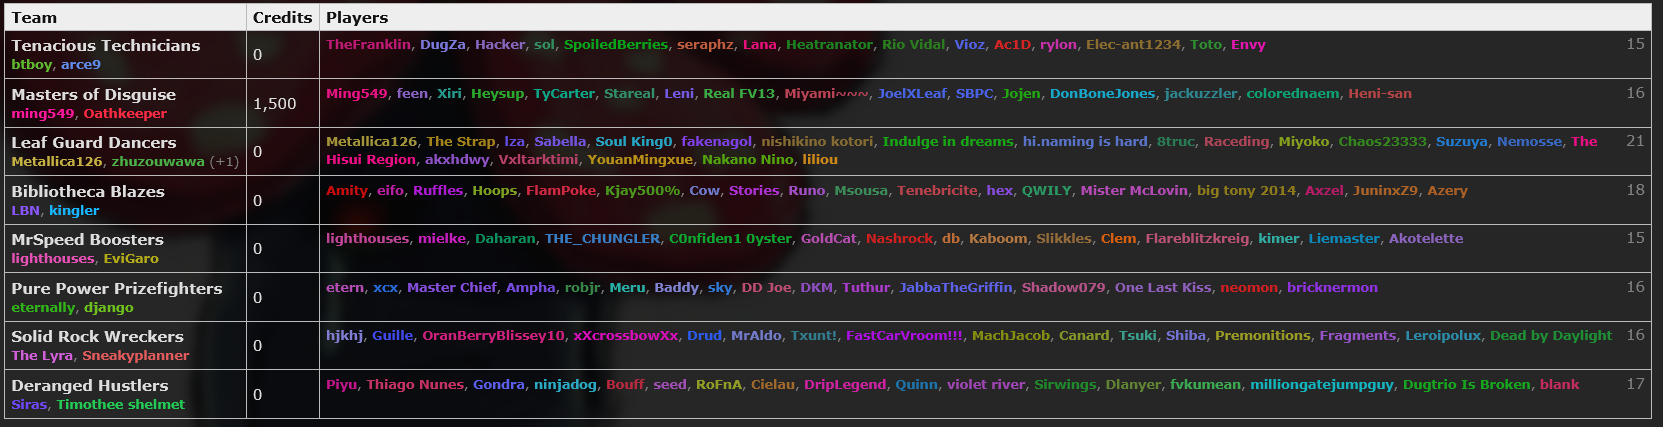Click player name GoldCat
Viewport: 1663px width, 427px height.
[829, 238]
